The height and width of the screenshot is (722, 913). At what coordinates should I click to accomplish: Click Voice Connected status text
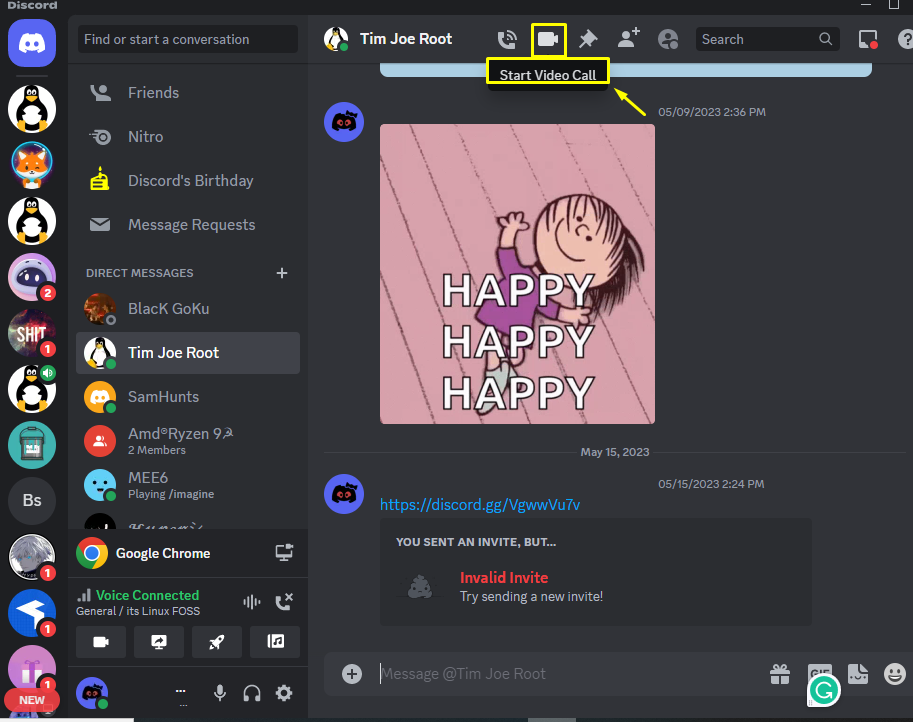pyautogui.click(x=147, y=595)
